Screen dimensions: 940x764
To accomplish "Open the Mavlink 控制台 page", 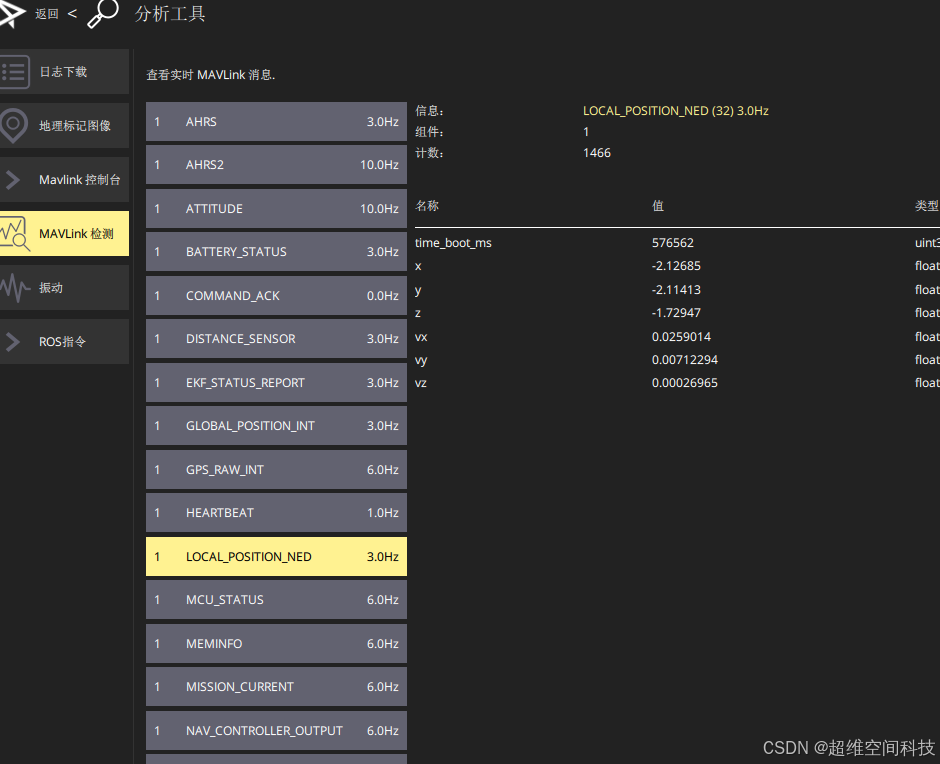I will 64,180.
